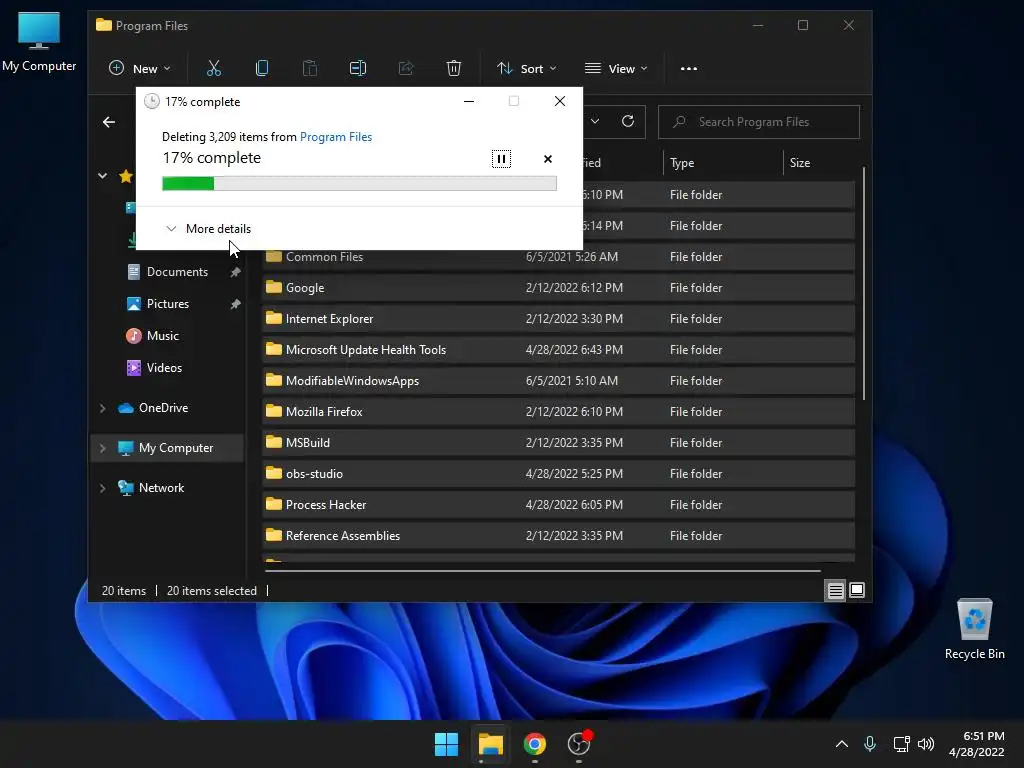The height and width of the screenshot is (768, 1024).
Task: Collapse Quick access tree section
Action: tap(103, 176)
